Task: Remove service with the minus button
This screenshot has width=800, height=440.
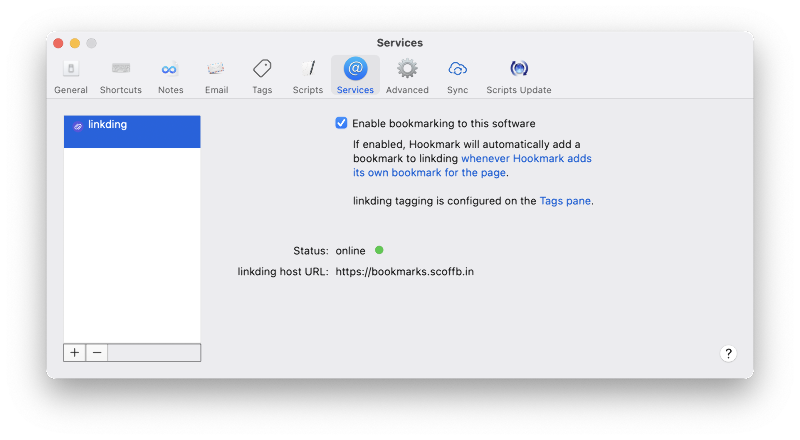Action: (x=97, y=353)
